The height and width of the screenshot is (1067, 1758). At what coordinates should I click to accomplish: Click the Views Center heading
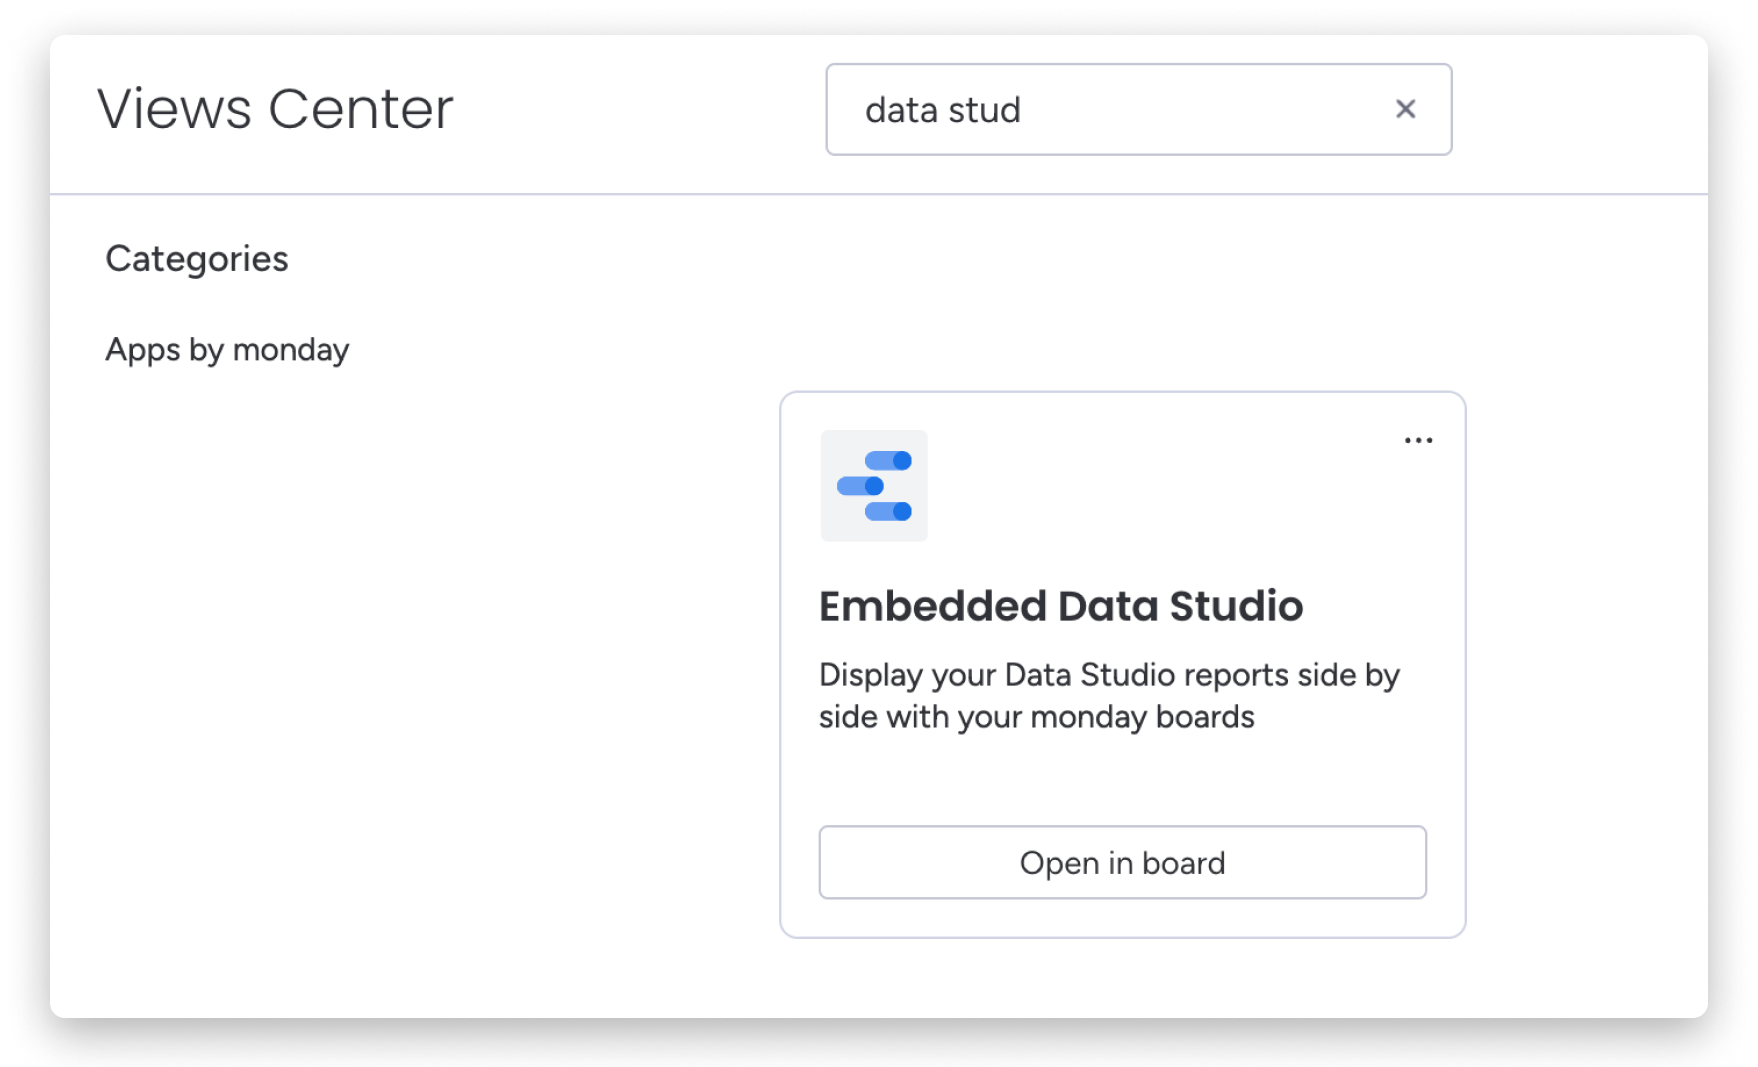pyautogui.click(x=275, y=109)
